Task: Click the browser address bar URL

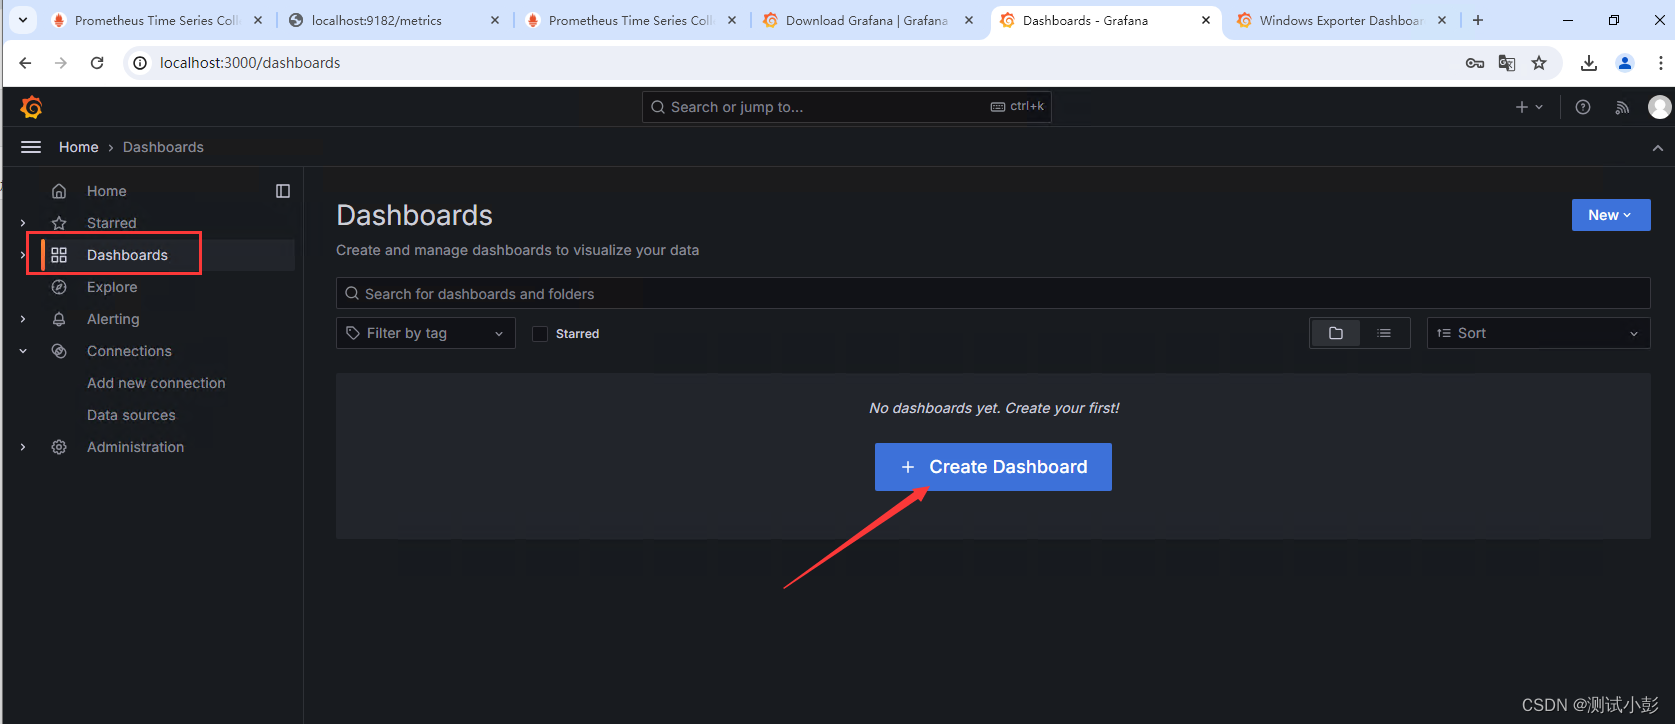Action: 250,63
